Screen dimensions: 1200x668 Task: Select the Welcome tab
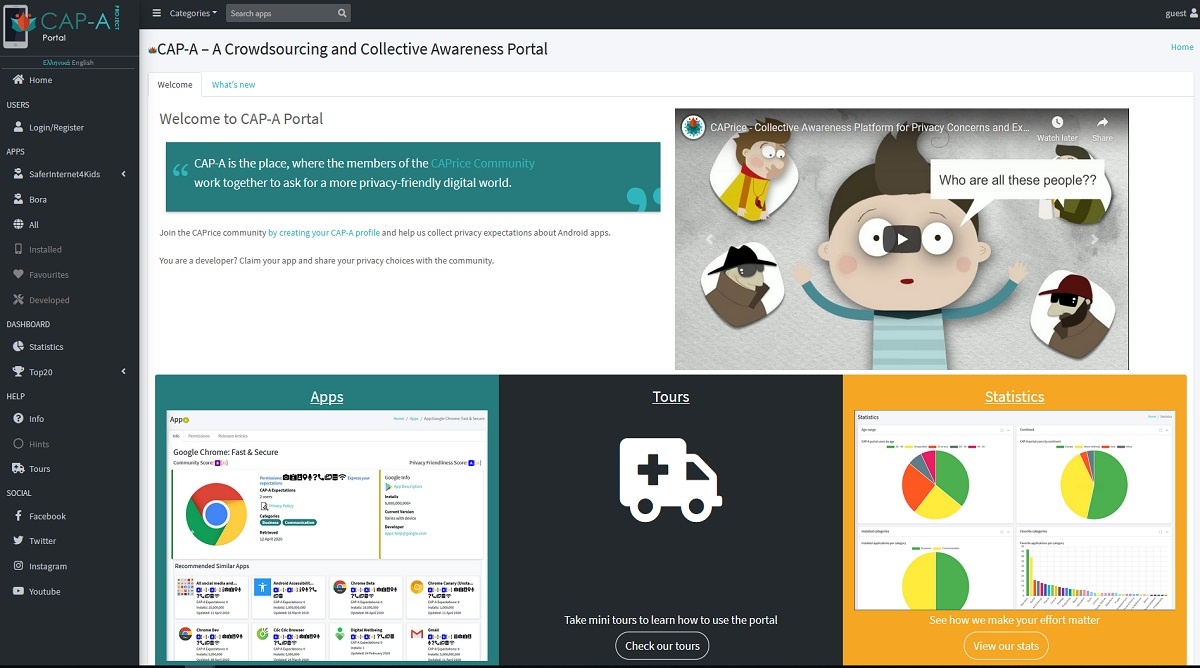175,85
